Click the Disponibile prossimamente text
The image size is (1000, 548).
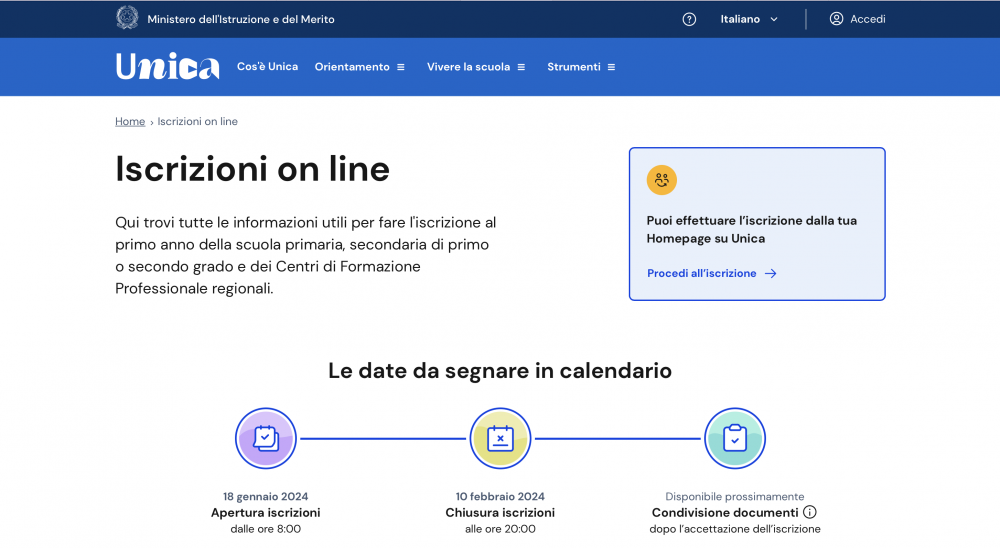pos(735,496)
